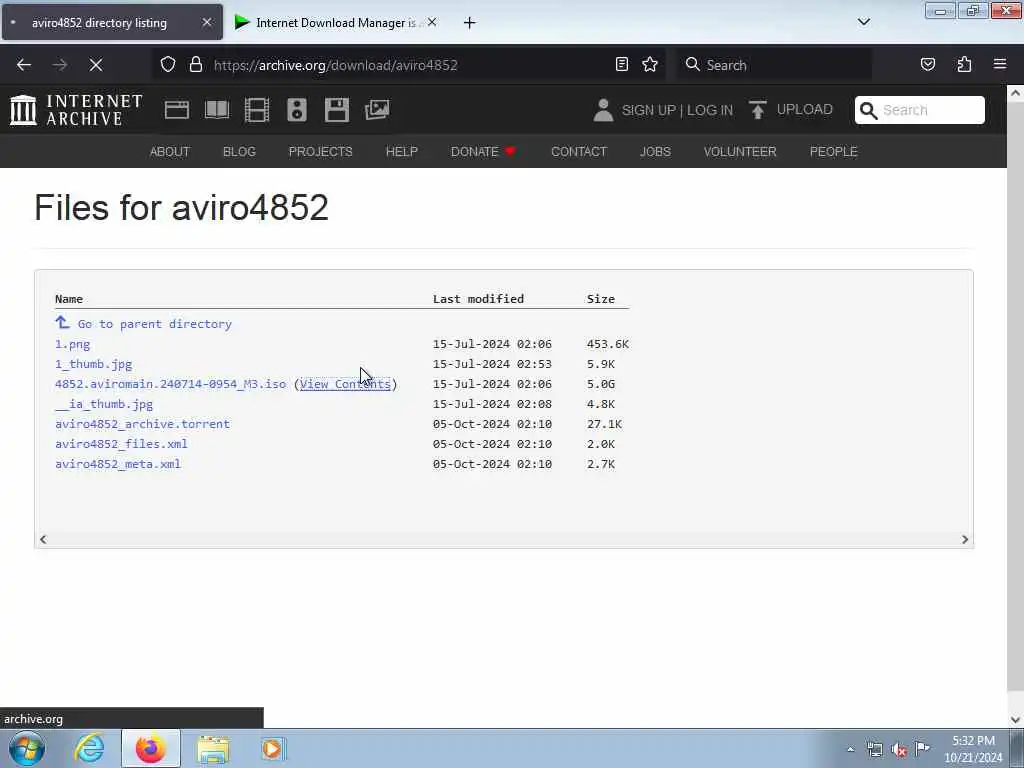Stop loading the page
The image size is (1024, 768).
point(96,65)
